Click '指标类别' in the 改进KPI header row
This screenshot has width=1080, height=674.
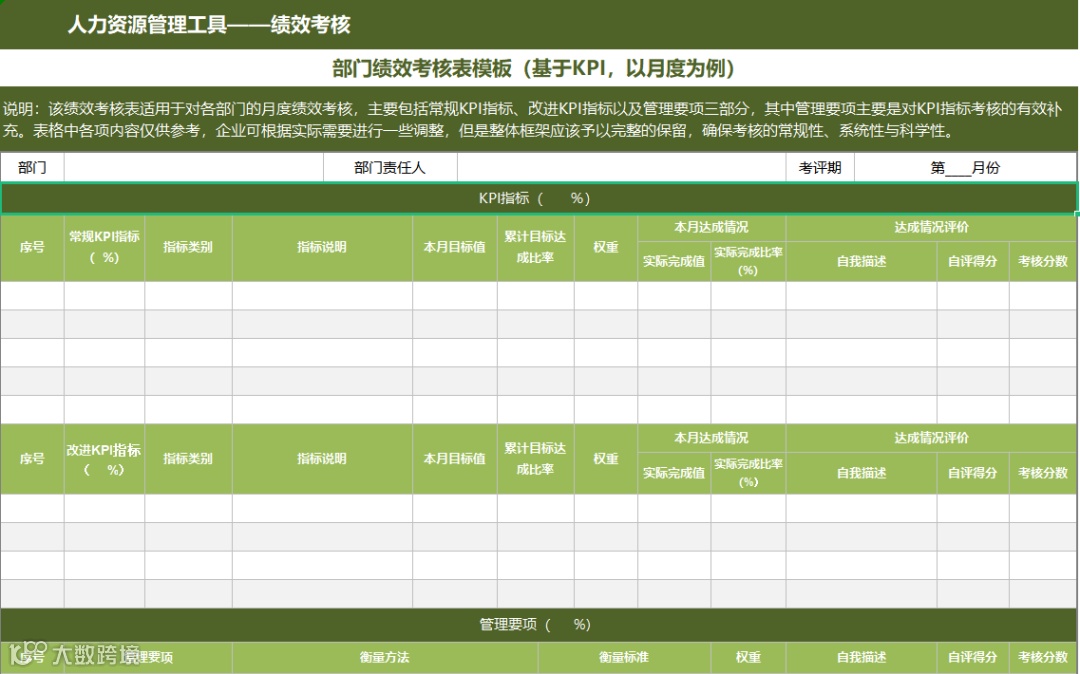[188, 459]
